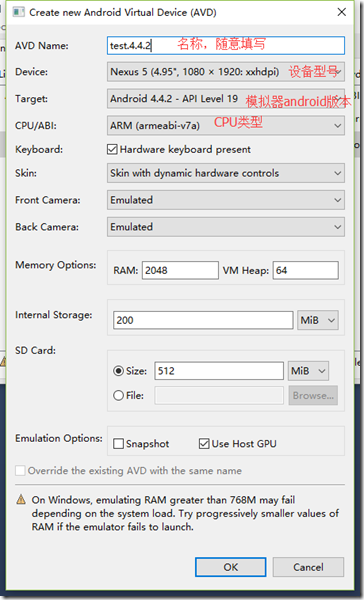Click the OK button
This screenshot has width=364, height=600.
tap(230, 567)
